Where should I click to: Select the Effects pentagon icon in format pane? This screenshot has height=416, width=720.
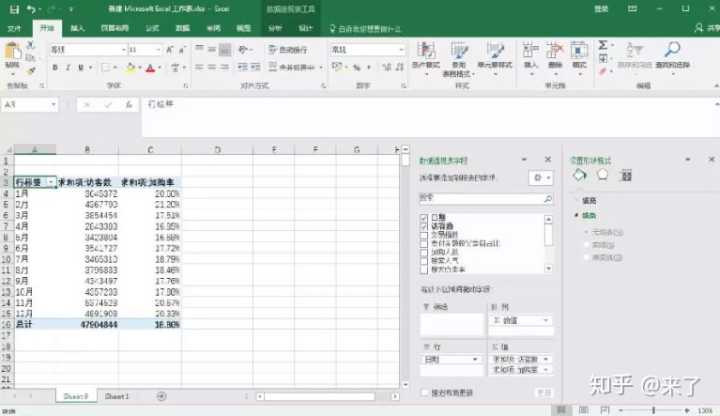602,175
